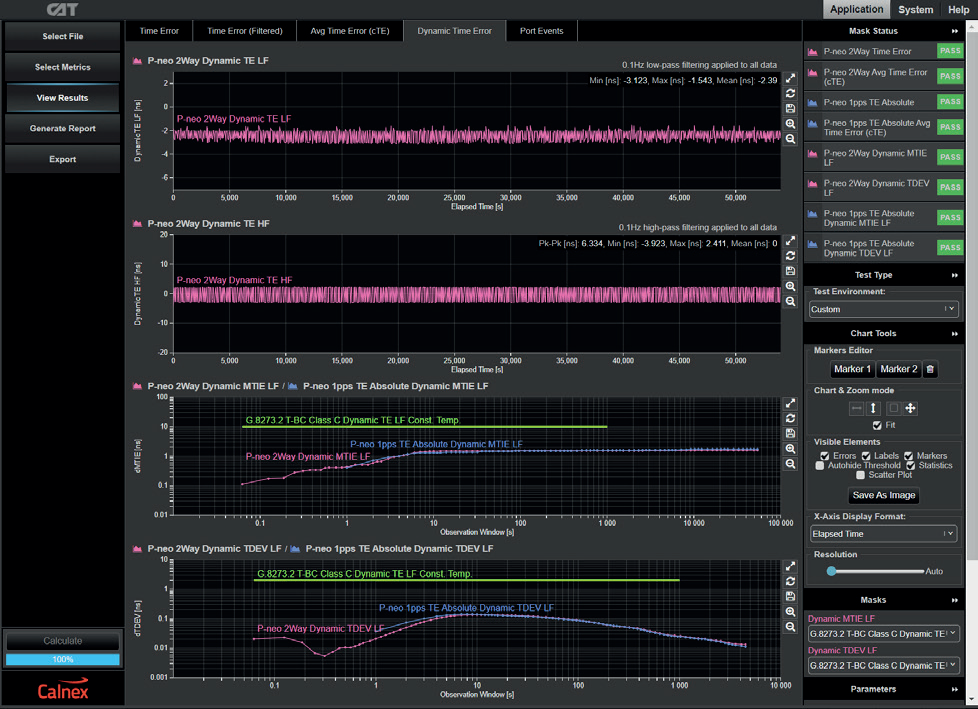Screen dimensions: 978x709
Task: Collapse the Mask Status panel header
Action: pyautogui.click(x=954, y=31)
